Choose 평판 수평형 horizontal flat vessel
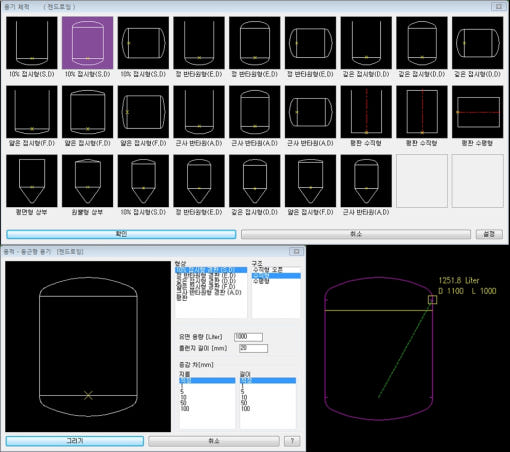Image resolution: width=510 pixels, height=452 pixels. pos(477,112)
